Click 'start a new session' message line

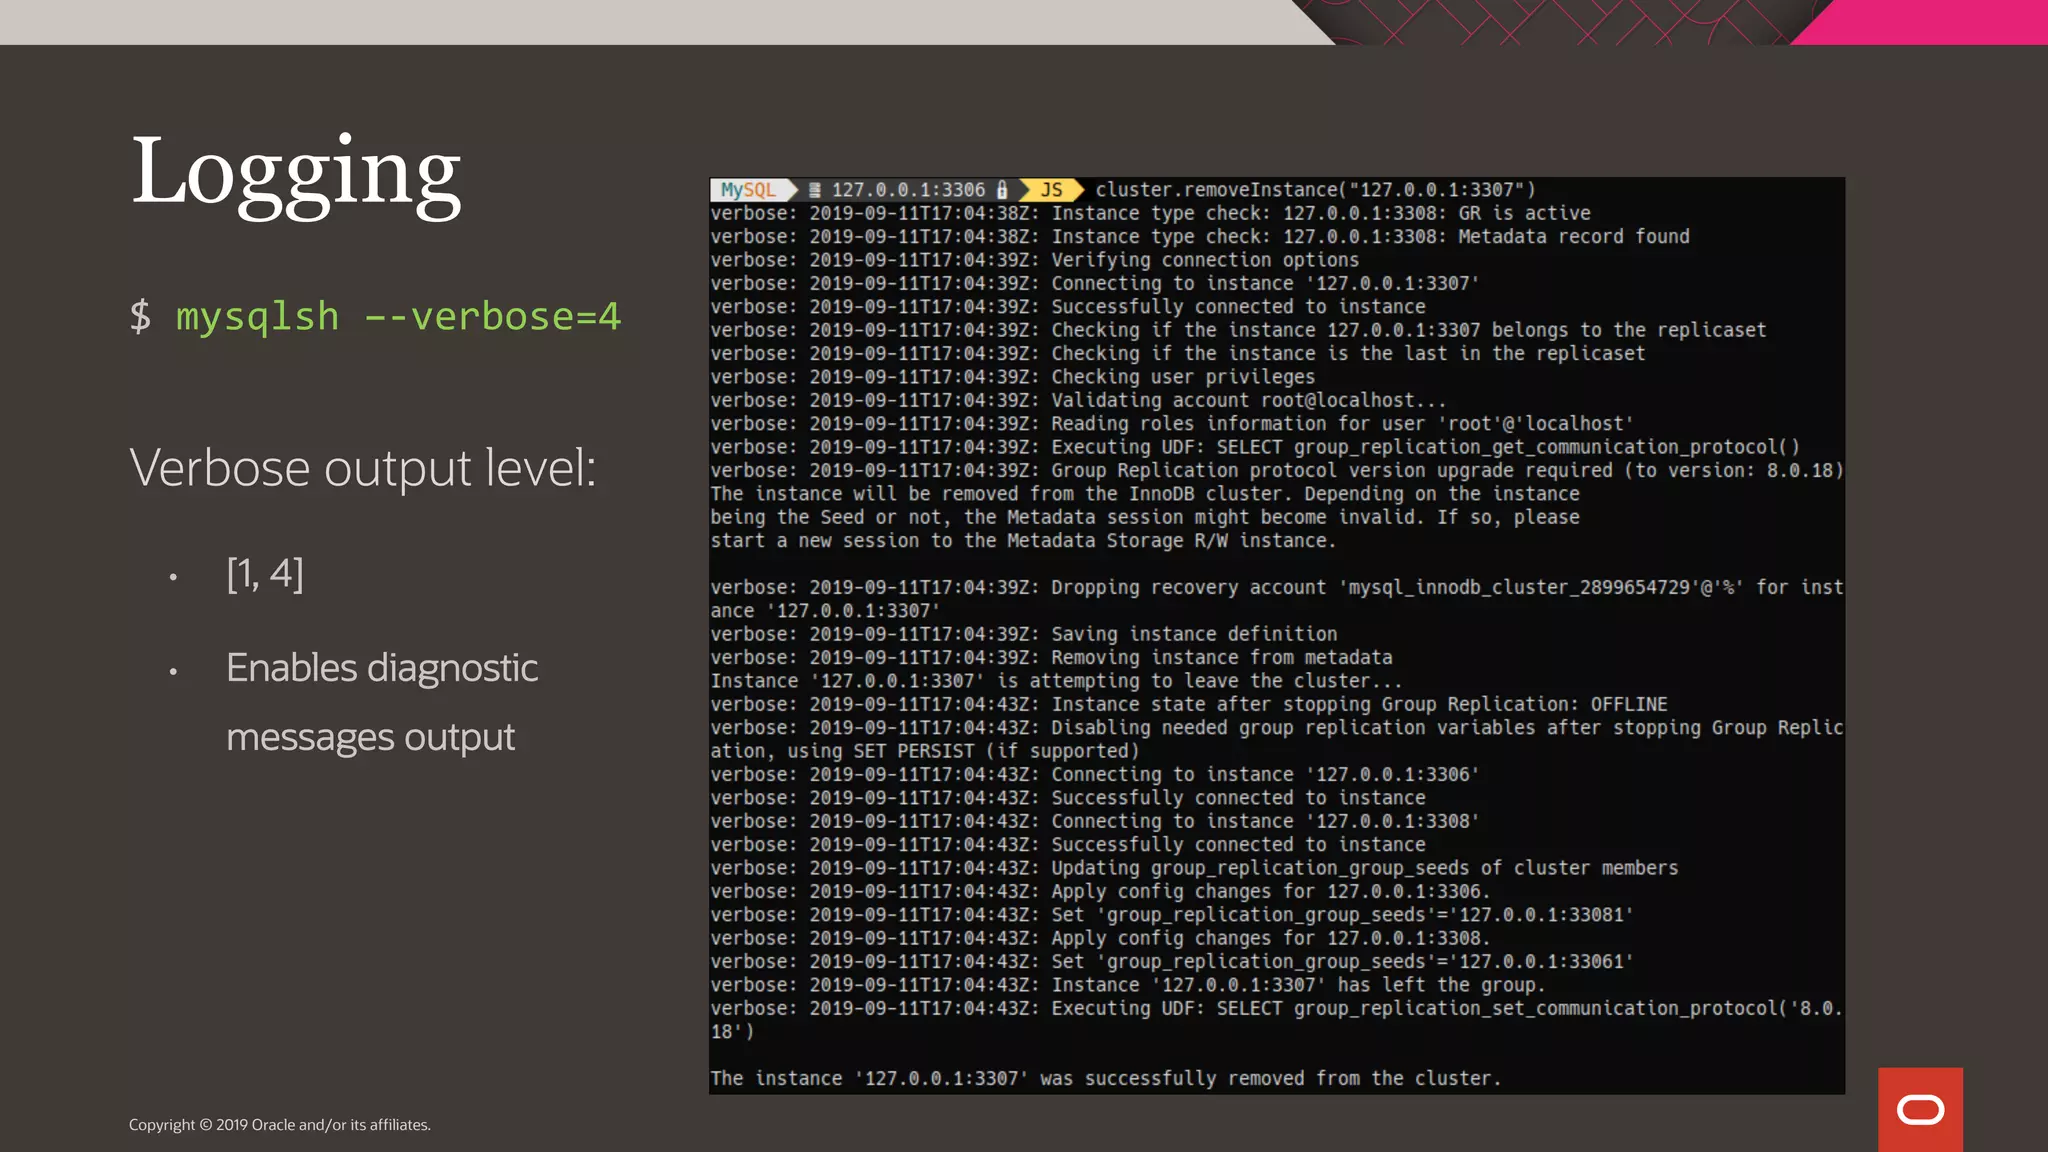[x=1023, y=541]
